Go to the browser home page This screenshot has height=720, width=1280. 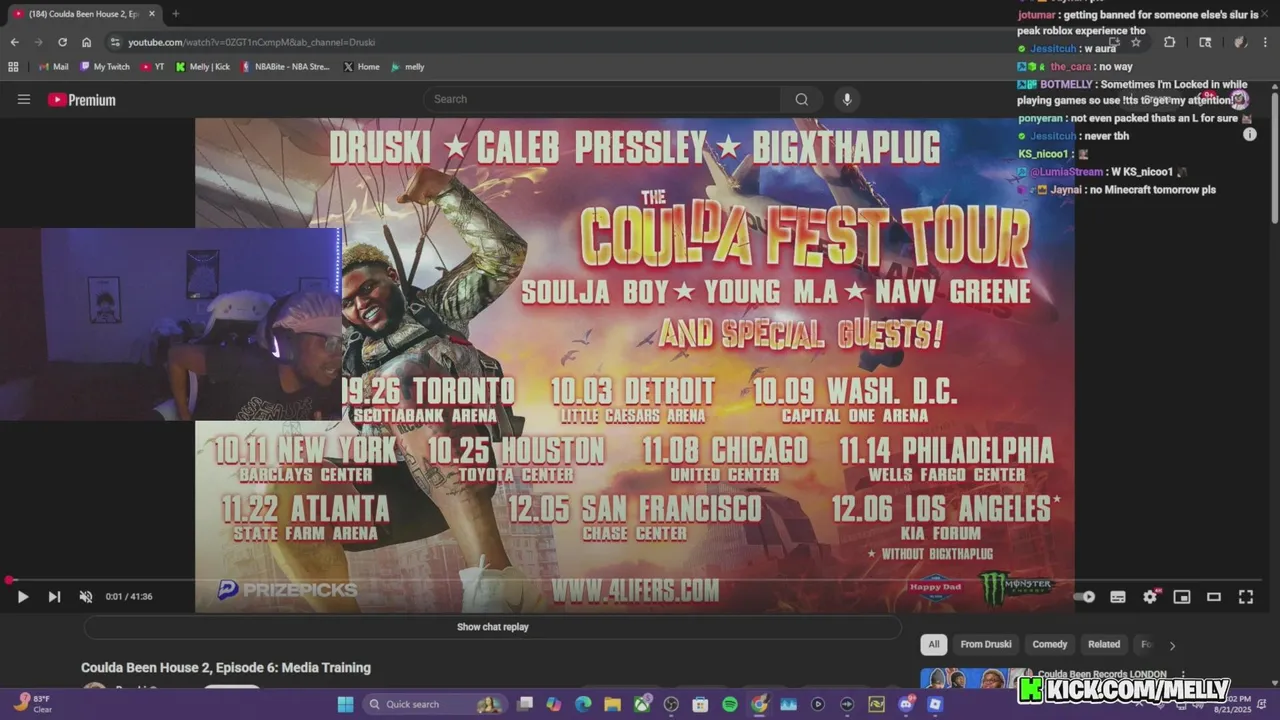[x=87, y=42]
